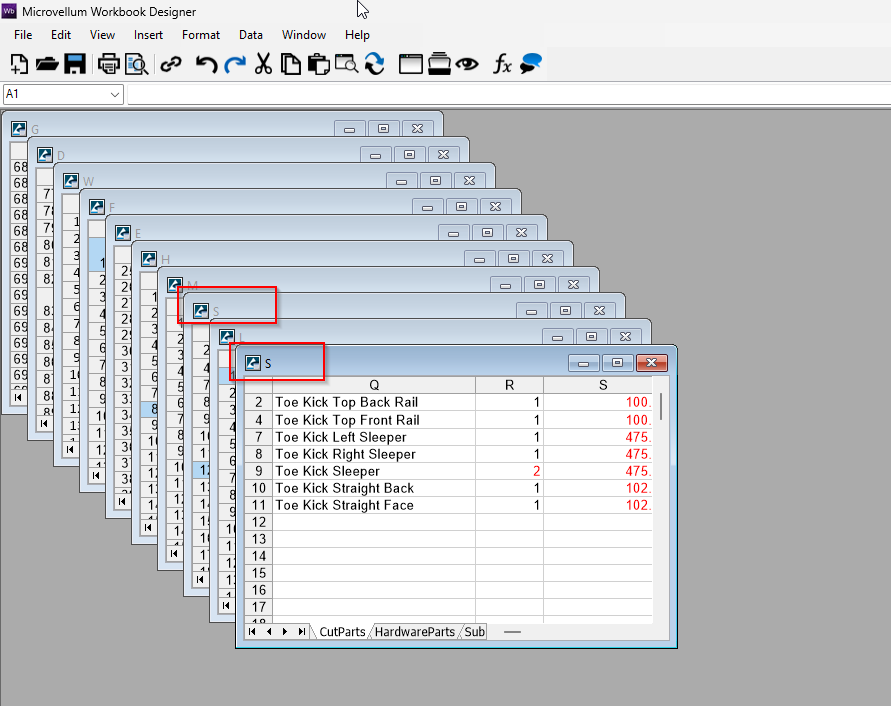The image size is (891, 706).
Task: Select column Q header
Action: (x=374, y=385)
